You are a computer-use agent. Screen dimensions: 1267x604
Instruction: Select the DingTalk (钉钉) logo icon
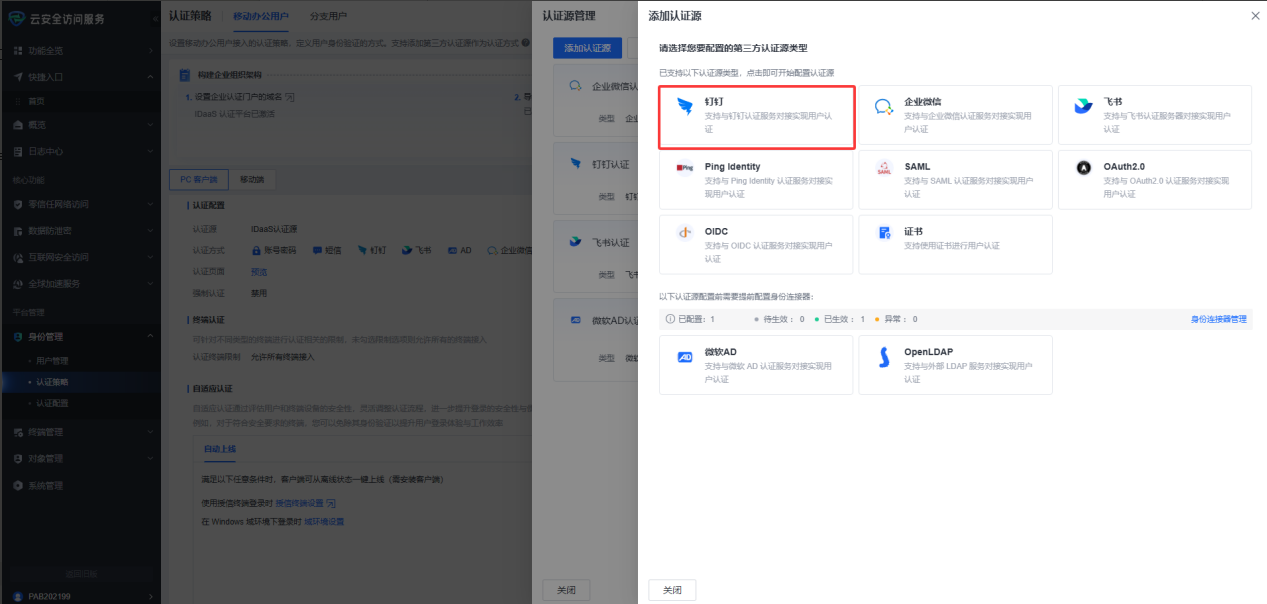coord(684,107)
